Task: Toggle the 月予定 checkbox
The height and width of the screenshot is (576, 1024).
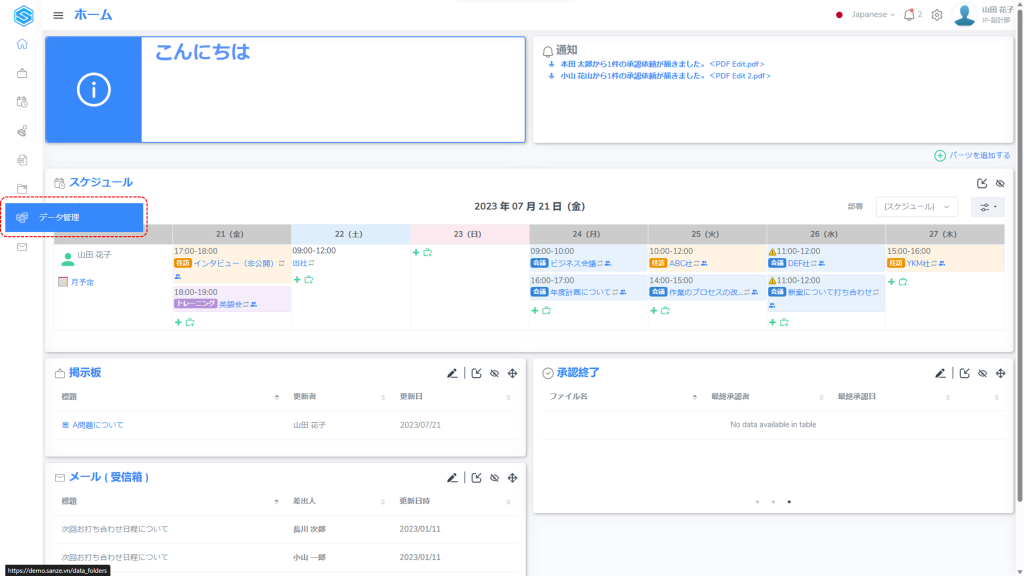Action: point(63,282)
